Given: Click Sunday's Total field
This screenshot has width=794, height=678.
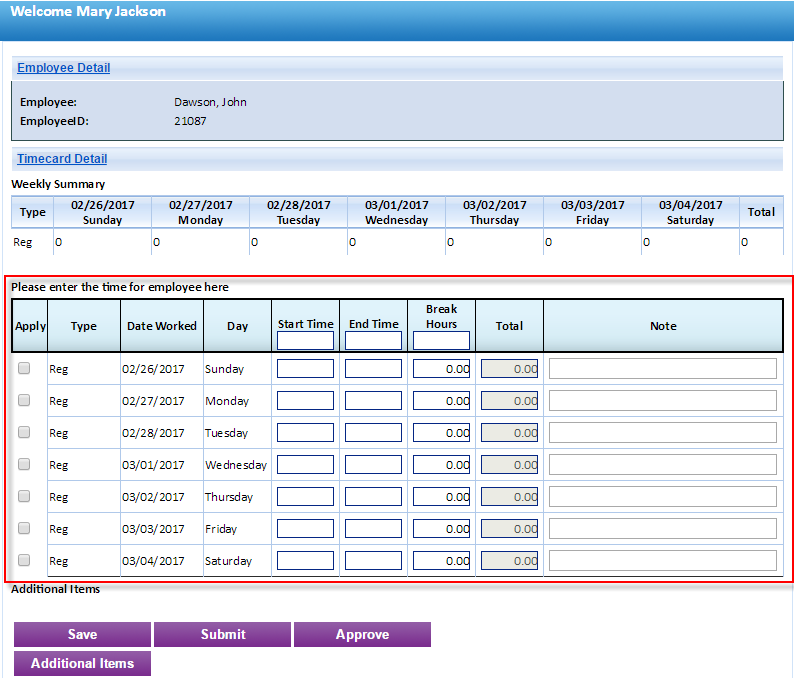Looking at the screenshot, I should [509, 369].
